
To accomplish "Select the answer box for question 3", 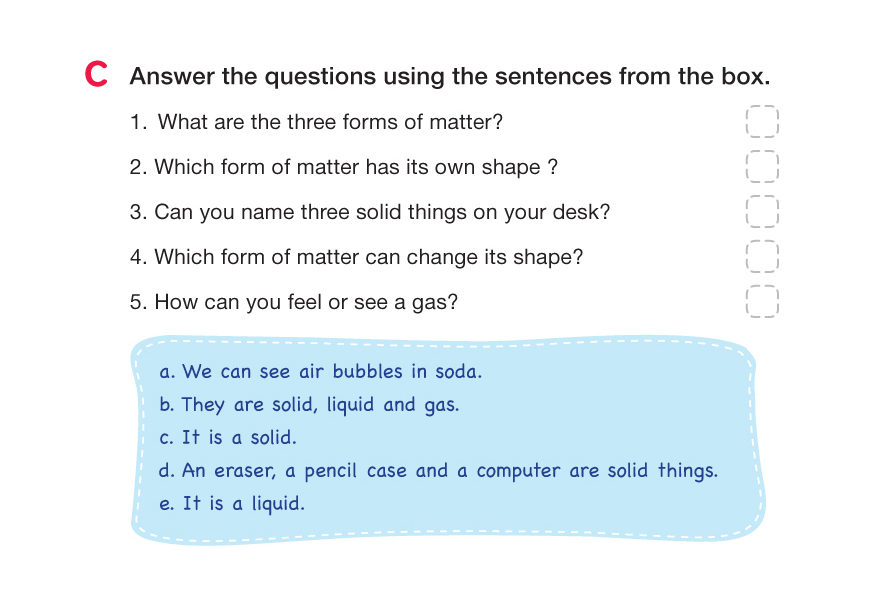I will point(762,212).
